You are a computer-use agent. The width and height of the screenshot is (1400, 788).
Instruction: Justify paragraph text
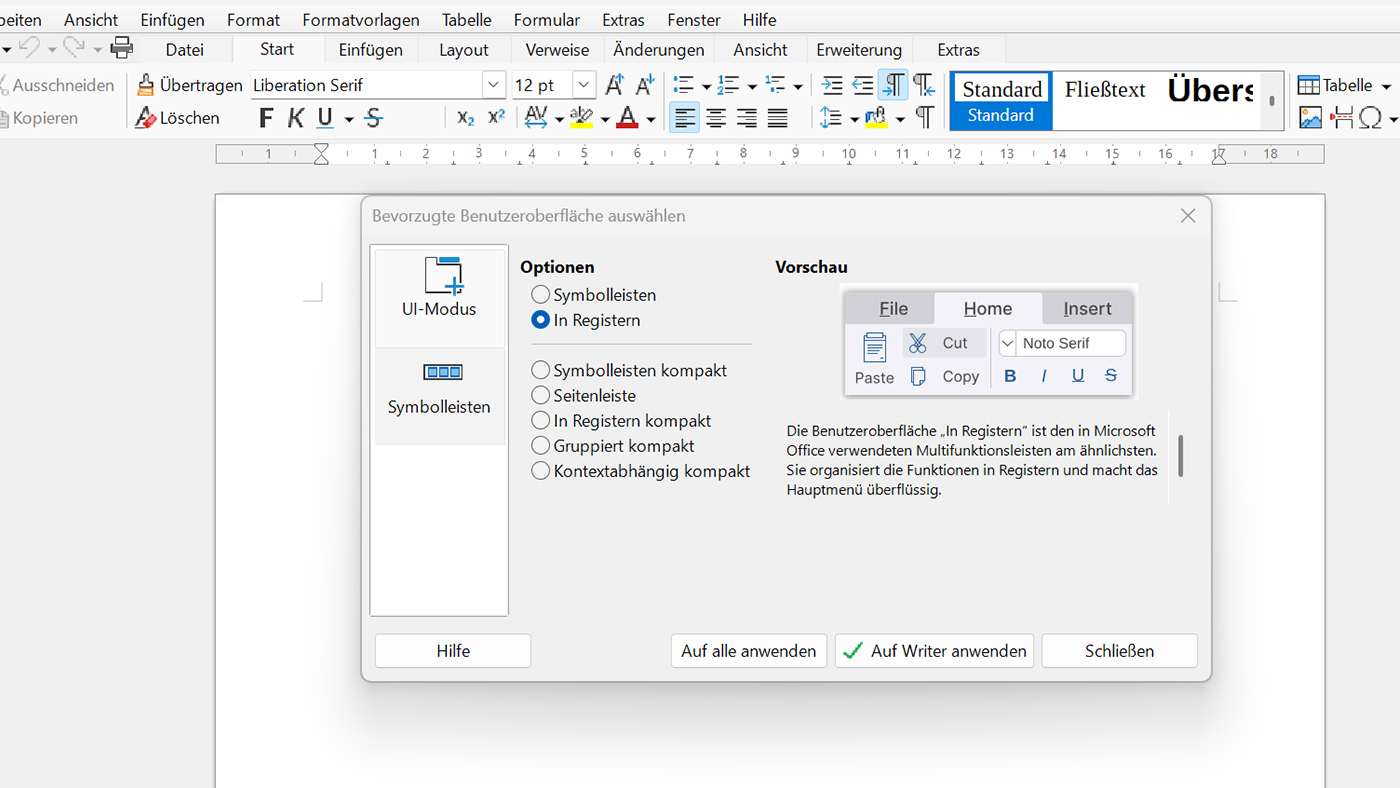(778, 118)
